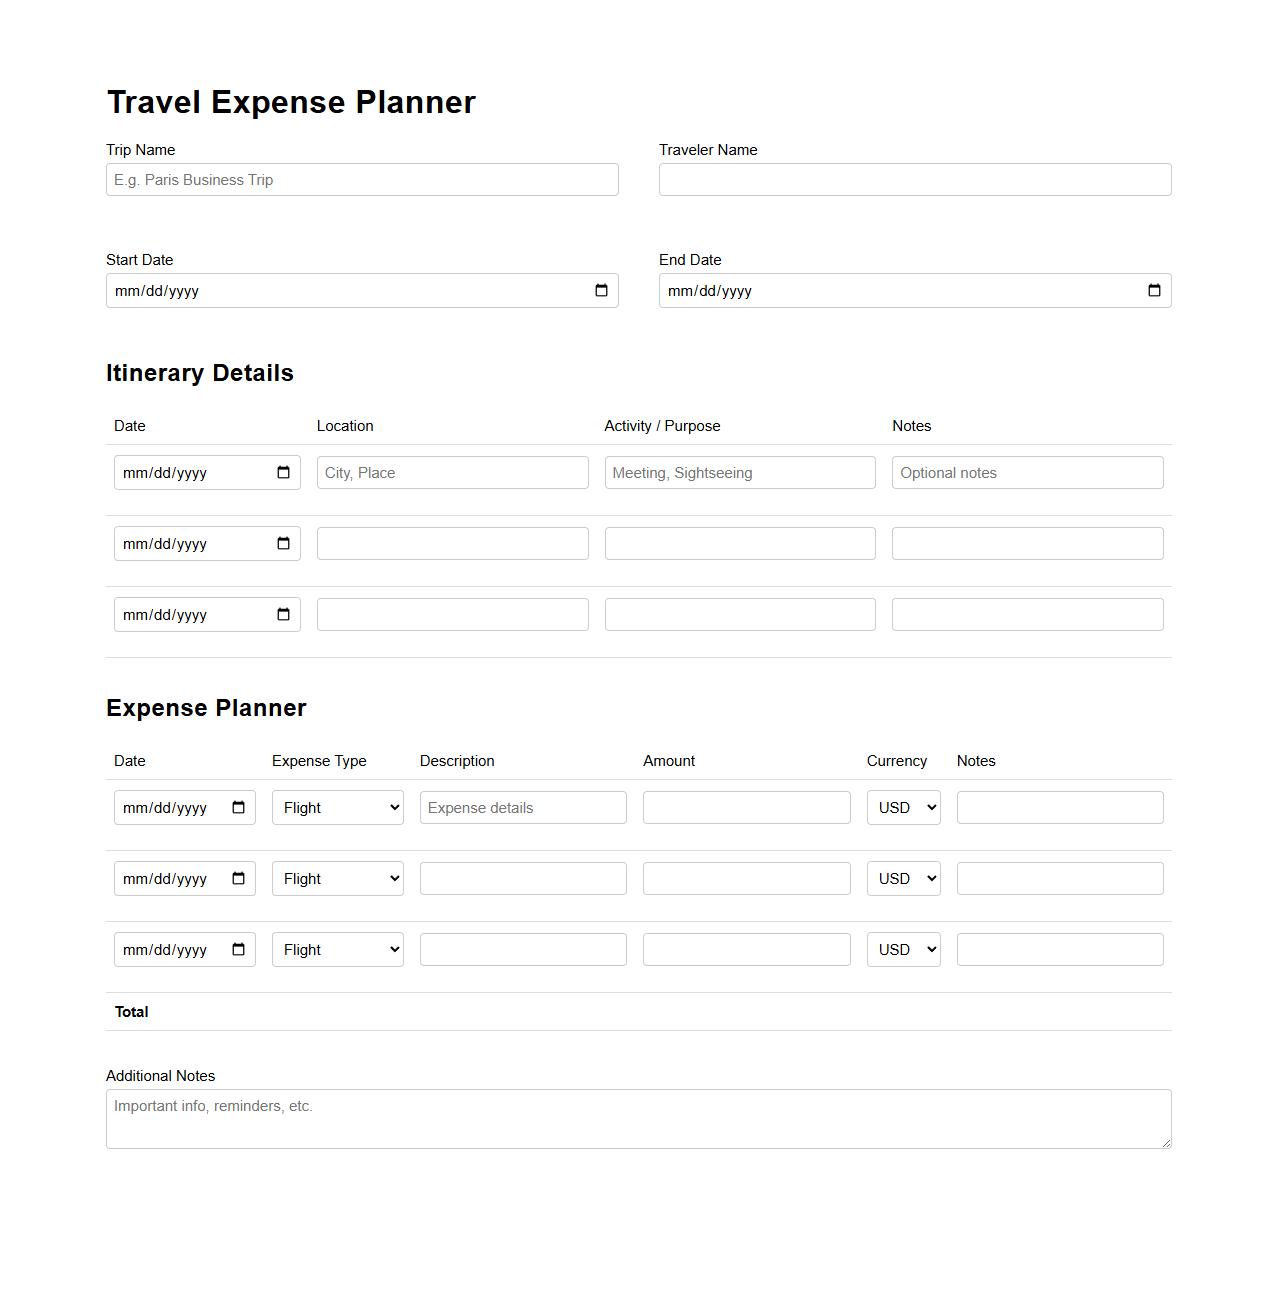Open the second row USD currency dropdown

(x=902, y=878)
